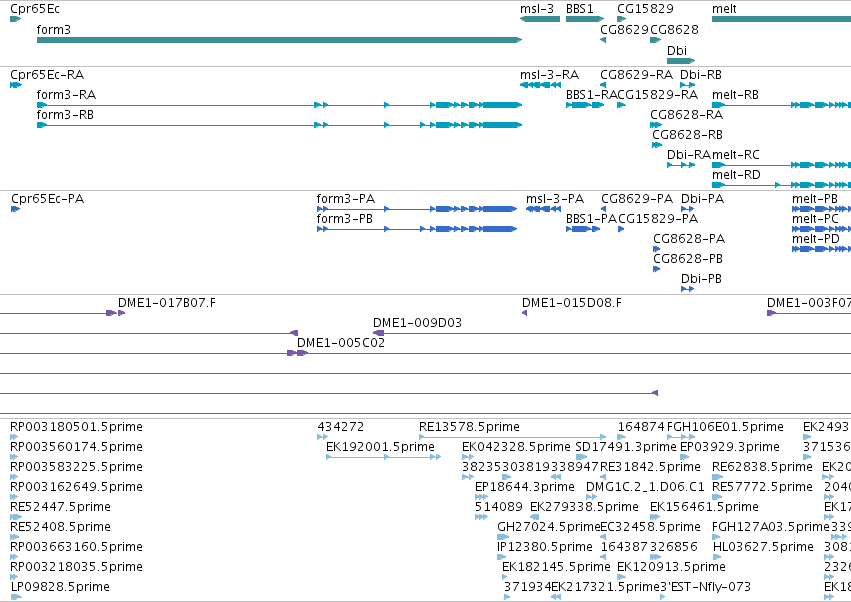The width and height of the screenshot is (851, 602).
Task: Select the msl-3-RA transcript label
Action: point(549,75)
